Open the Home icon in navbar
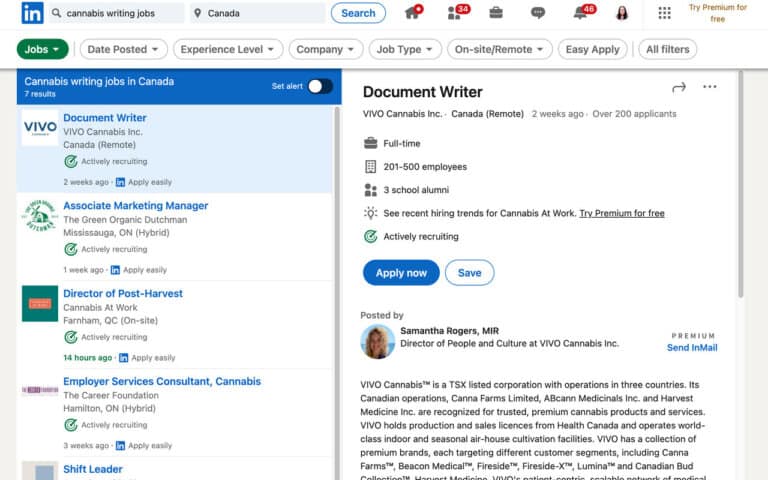 coord(412,13)
